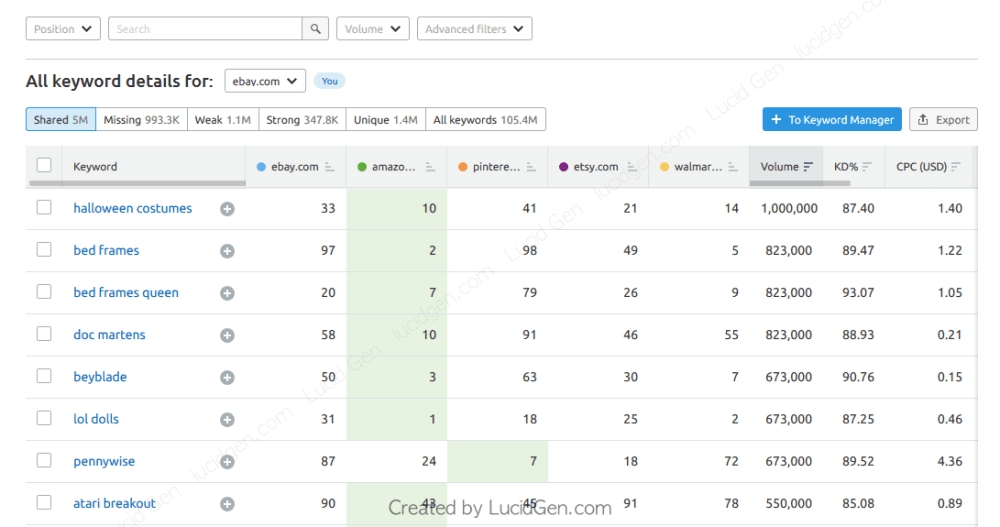Expand the Advanced filters dropdown
The width and height of the screenshot is (1000, 527).
point(474,29)
